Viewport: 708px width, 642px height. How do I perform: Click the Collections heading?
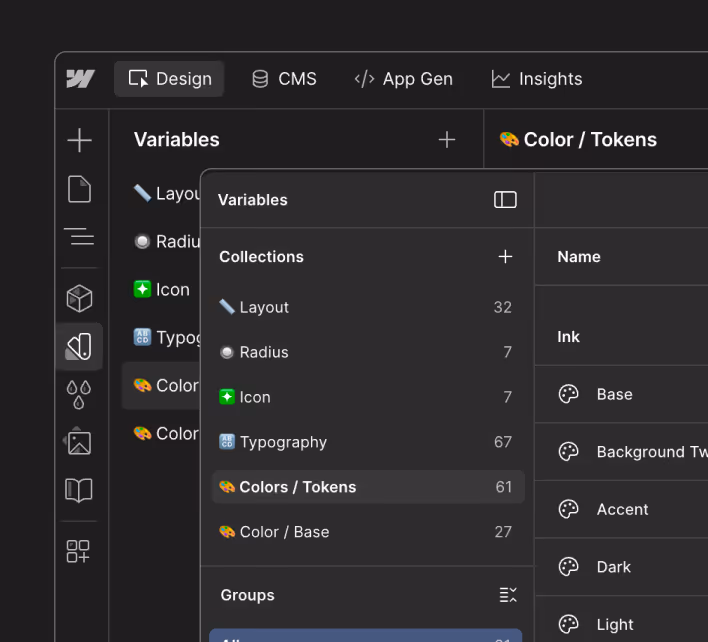(x=261, y=256)
